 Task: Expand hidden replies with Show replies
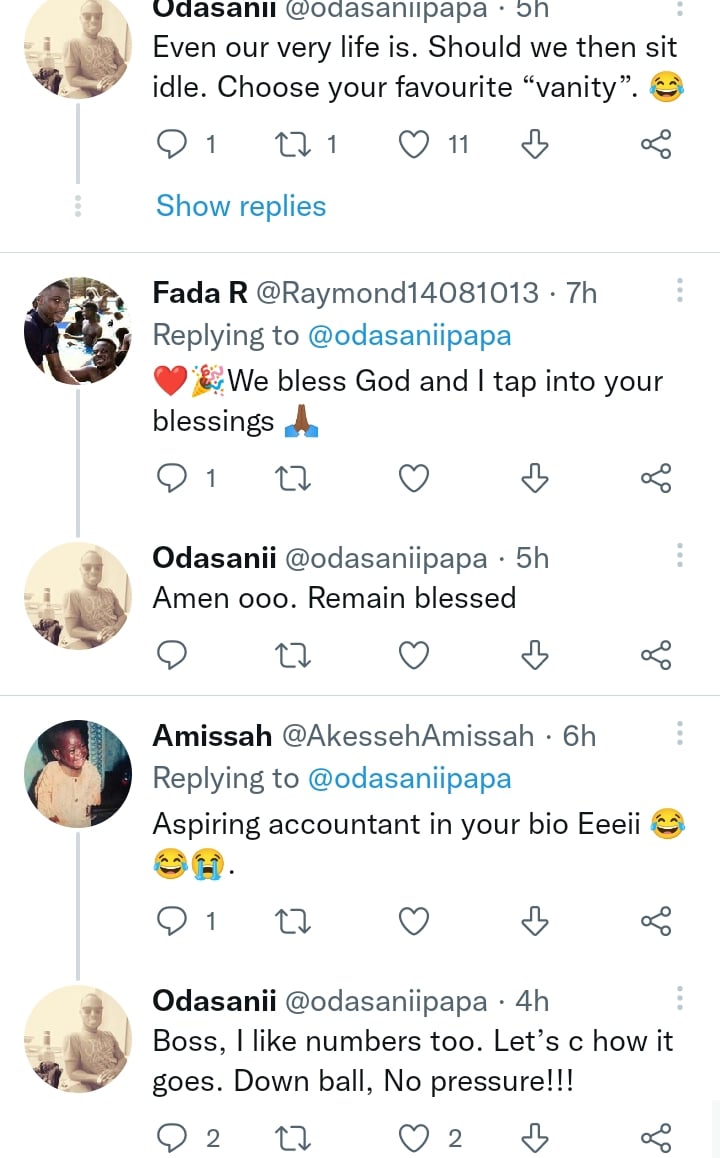tap(241, 206)
